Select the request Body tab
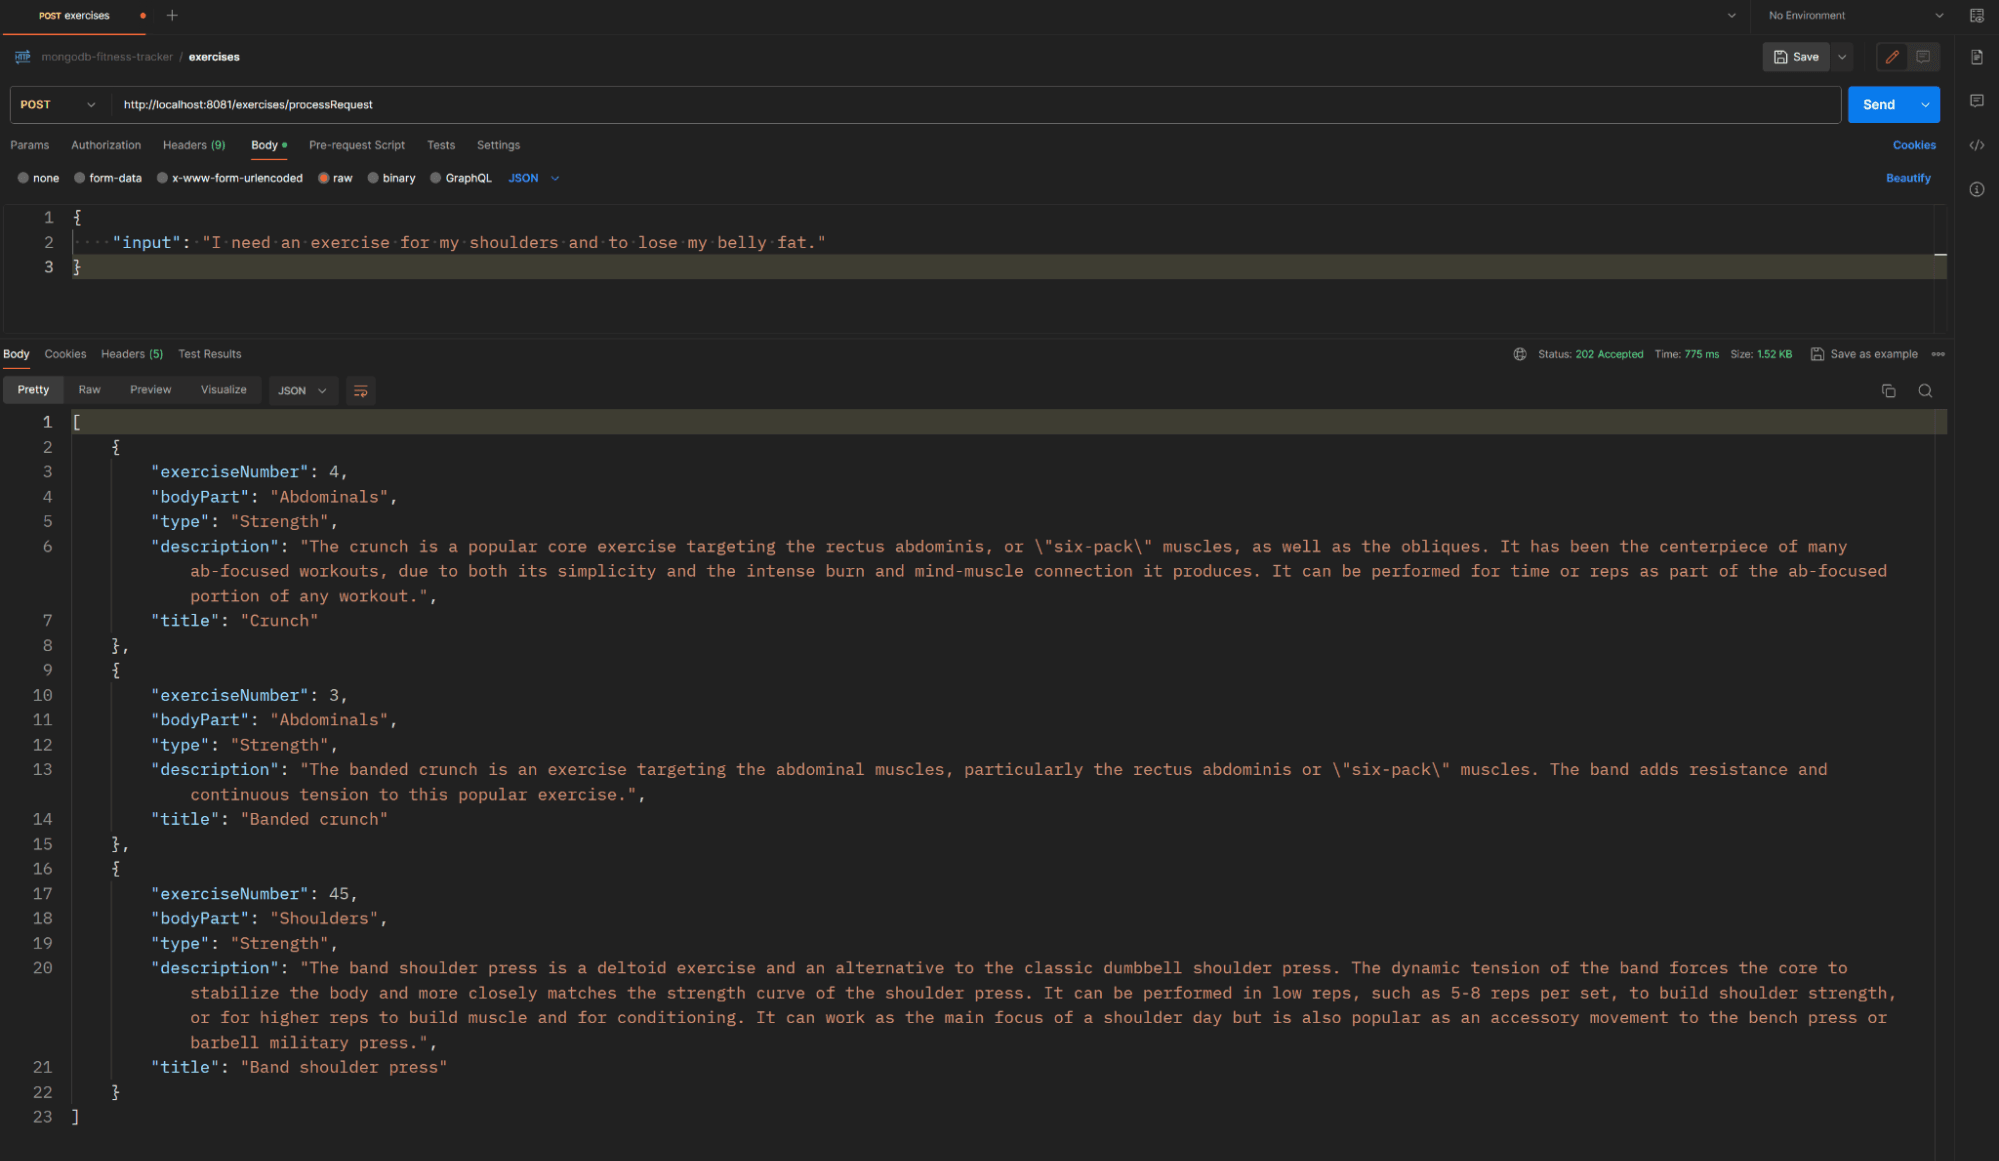This screenshot has width=1999, height=1161. pyautogui.click(x=268, y=145)
